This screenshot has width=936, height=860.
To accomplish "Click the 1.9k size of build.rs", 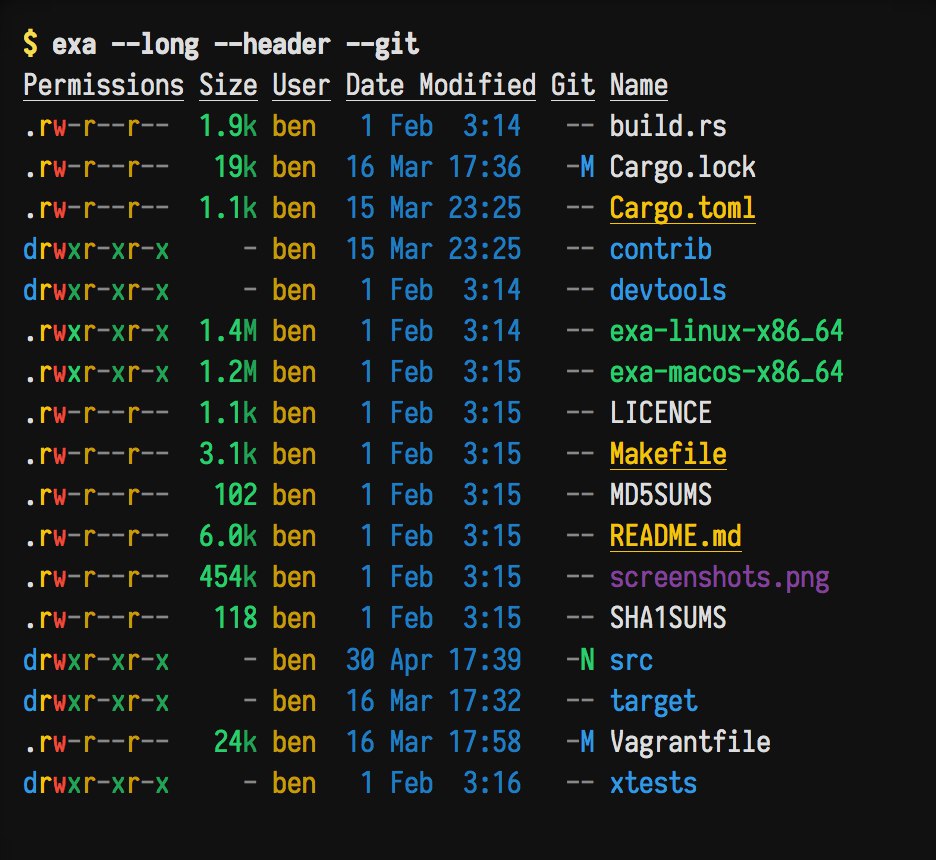I will point(228,126).
